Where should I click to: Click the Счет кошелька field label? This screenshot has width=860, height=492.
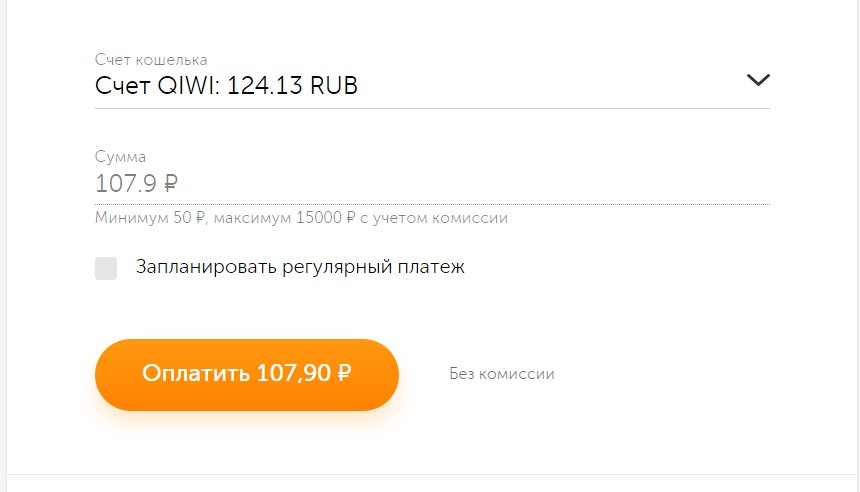click(x=151, y=59)
